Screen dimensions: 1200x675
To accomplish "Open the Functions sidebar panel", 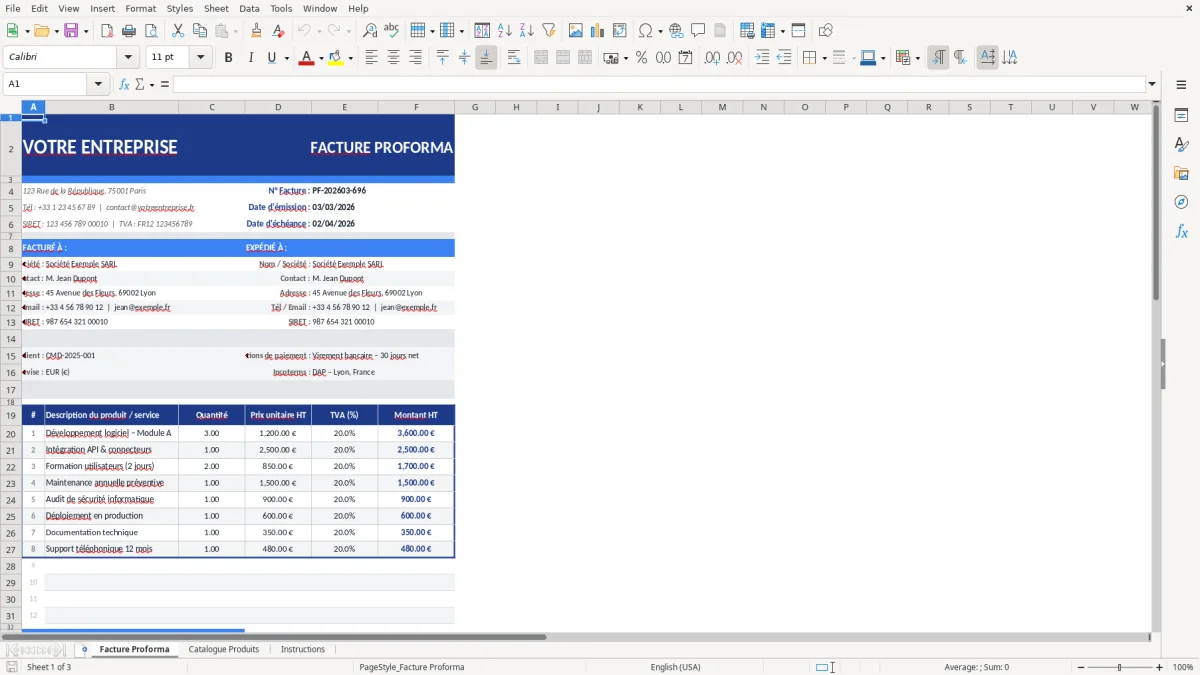I will pos(1182,231).
